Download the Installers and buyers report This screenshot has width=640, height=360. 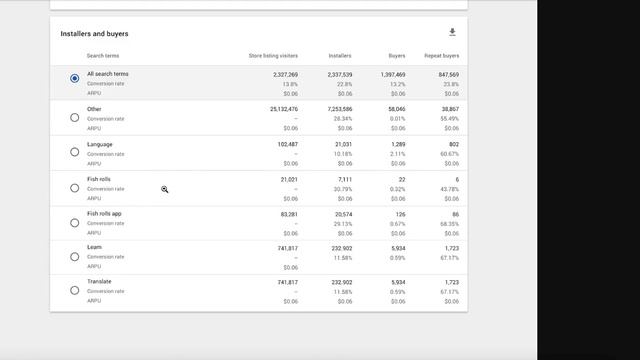(452, 32)
